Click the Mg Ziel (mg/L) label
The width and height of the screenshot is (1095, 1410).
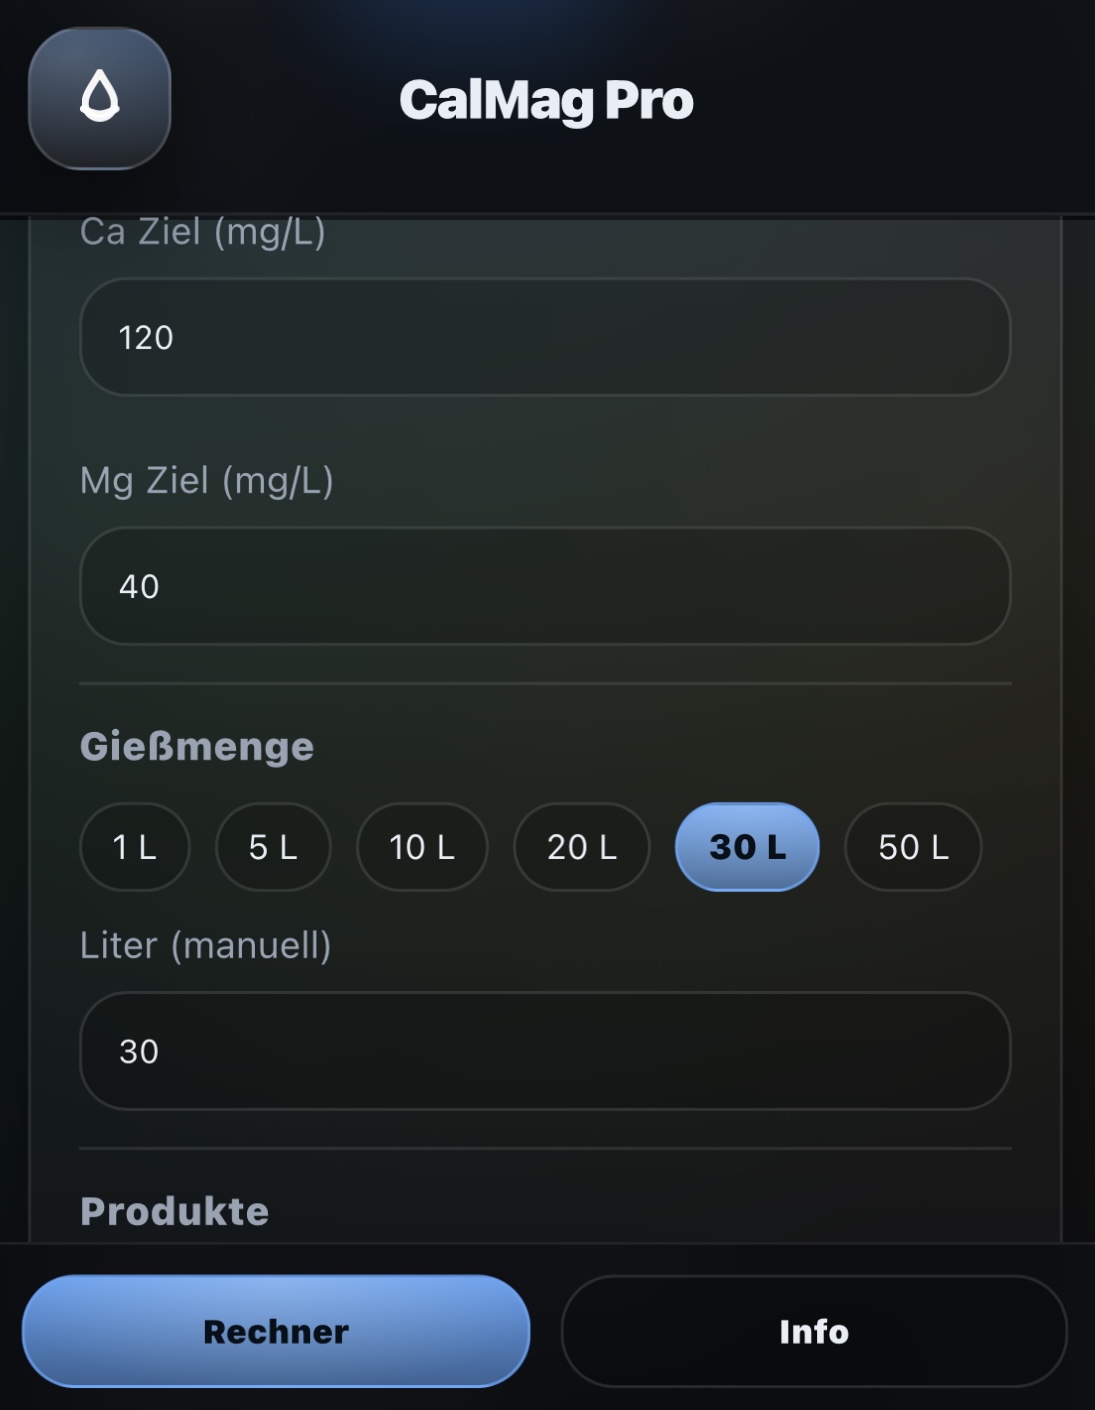point(207,480)
